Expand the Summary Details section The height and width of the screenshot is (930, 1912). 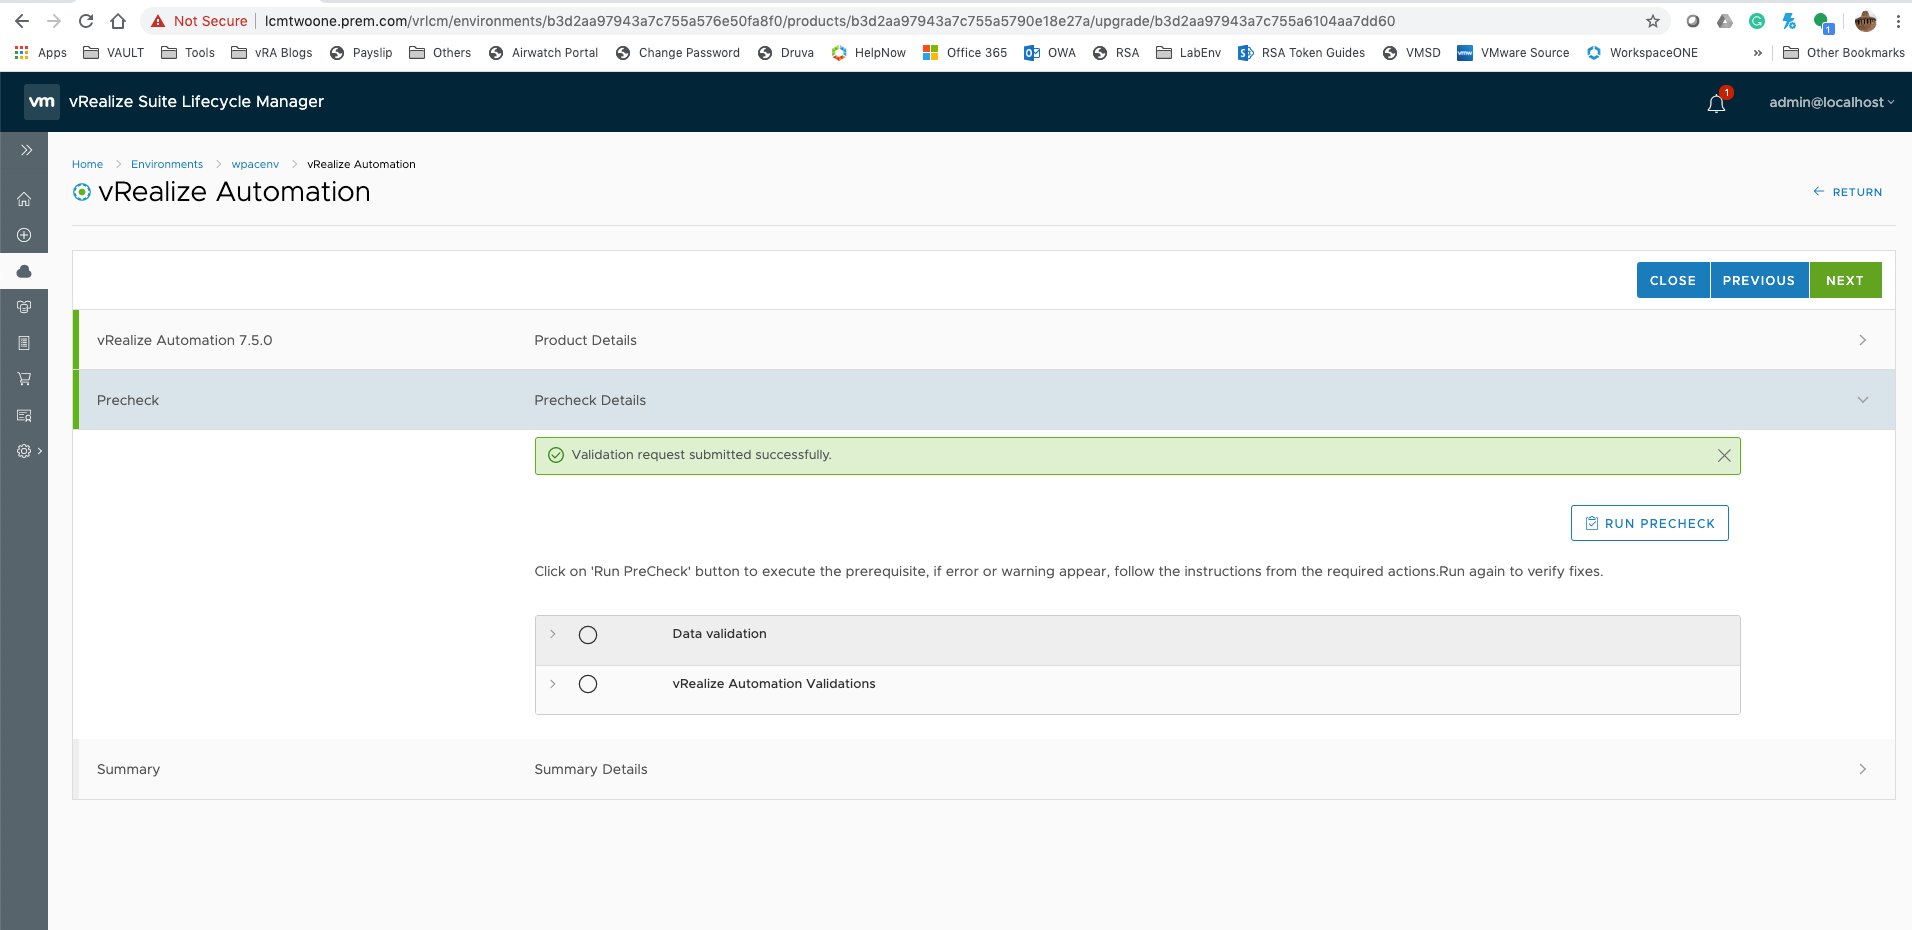pos(1862,769)
